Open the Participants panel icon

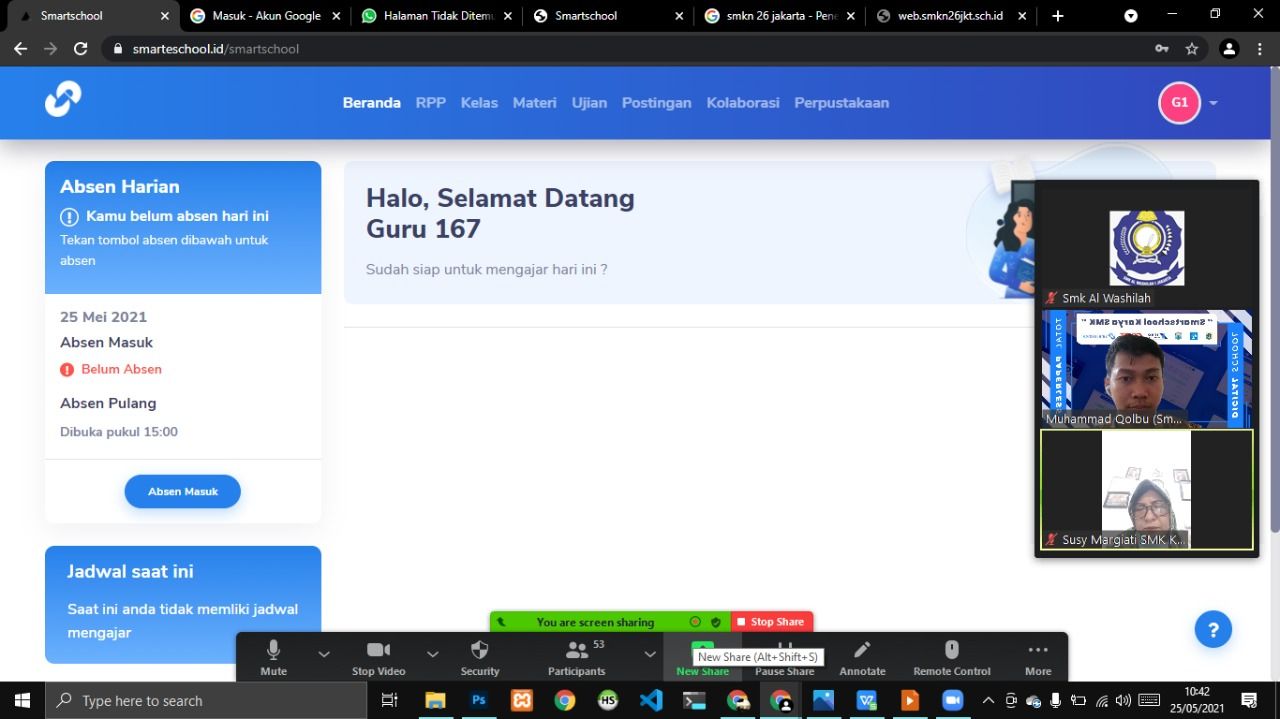(x=577, y=650)
